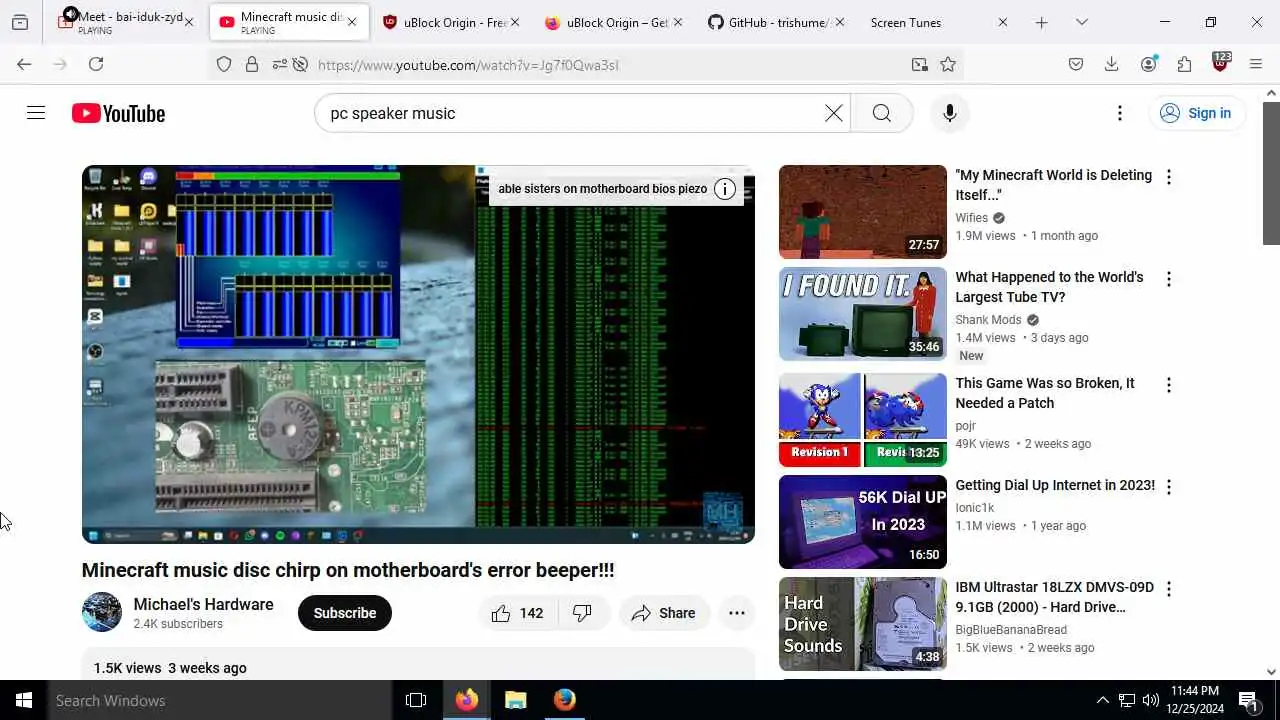Reload the current page
This screenshot has height=720, width=1280.
click(96, 64)
